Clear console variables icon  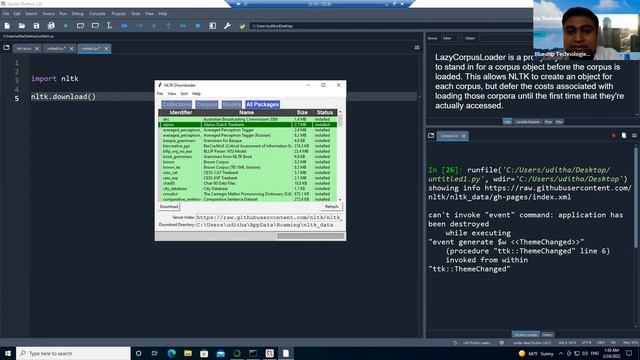pos(624,136)
